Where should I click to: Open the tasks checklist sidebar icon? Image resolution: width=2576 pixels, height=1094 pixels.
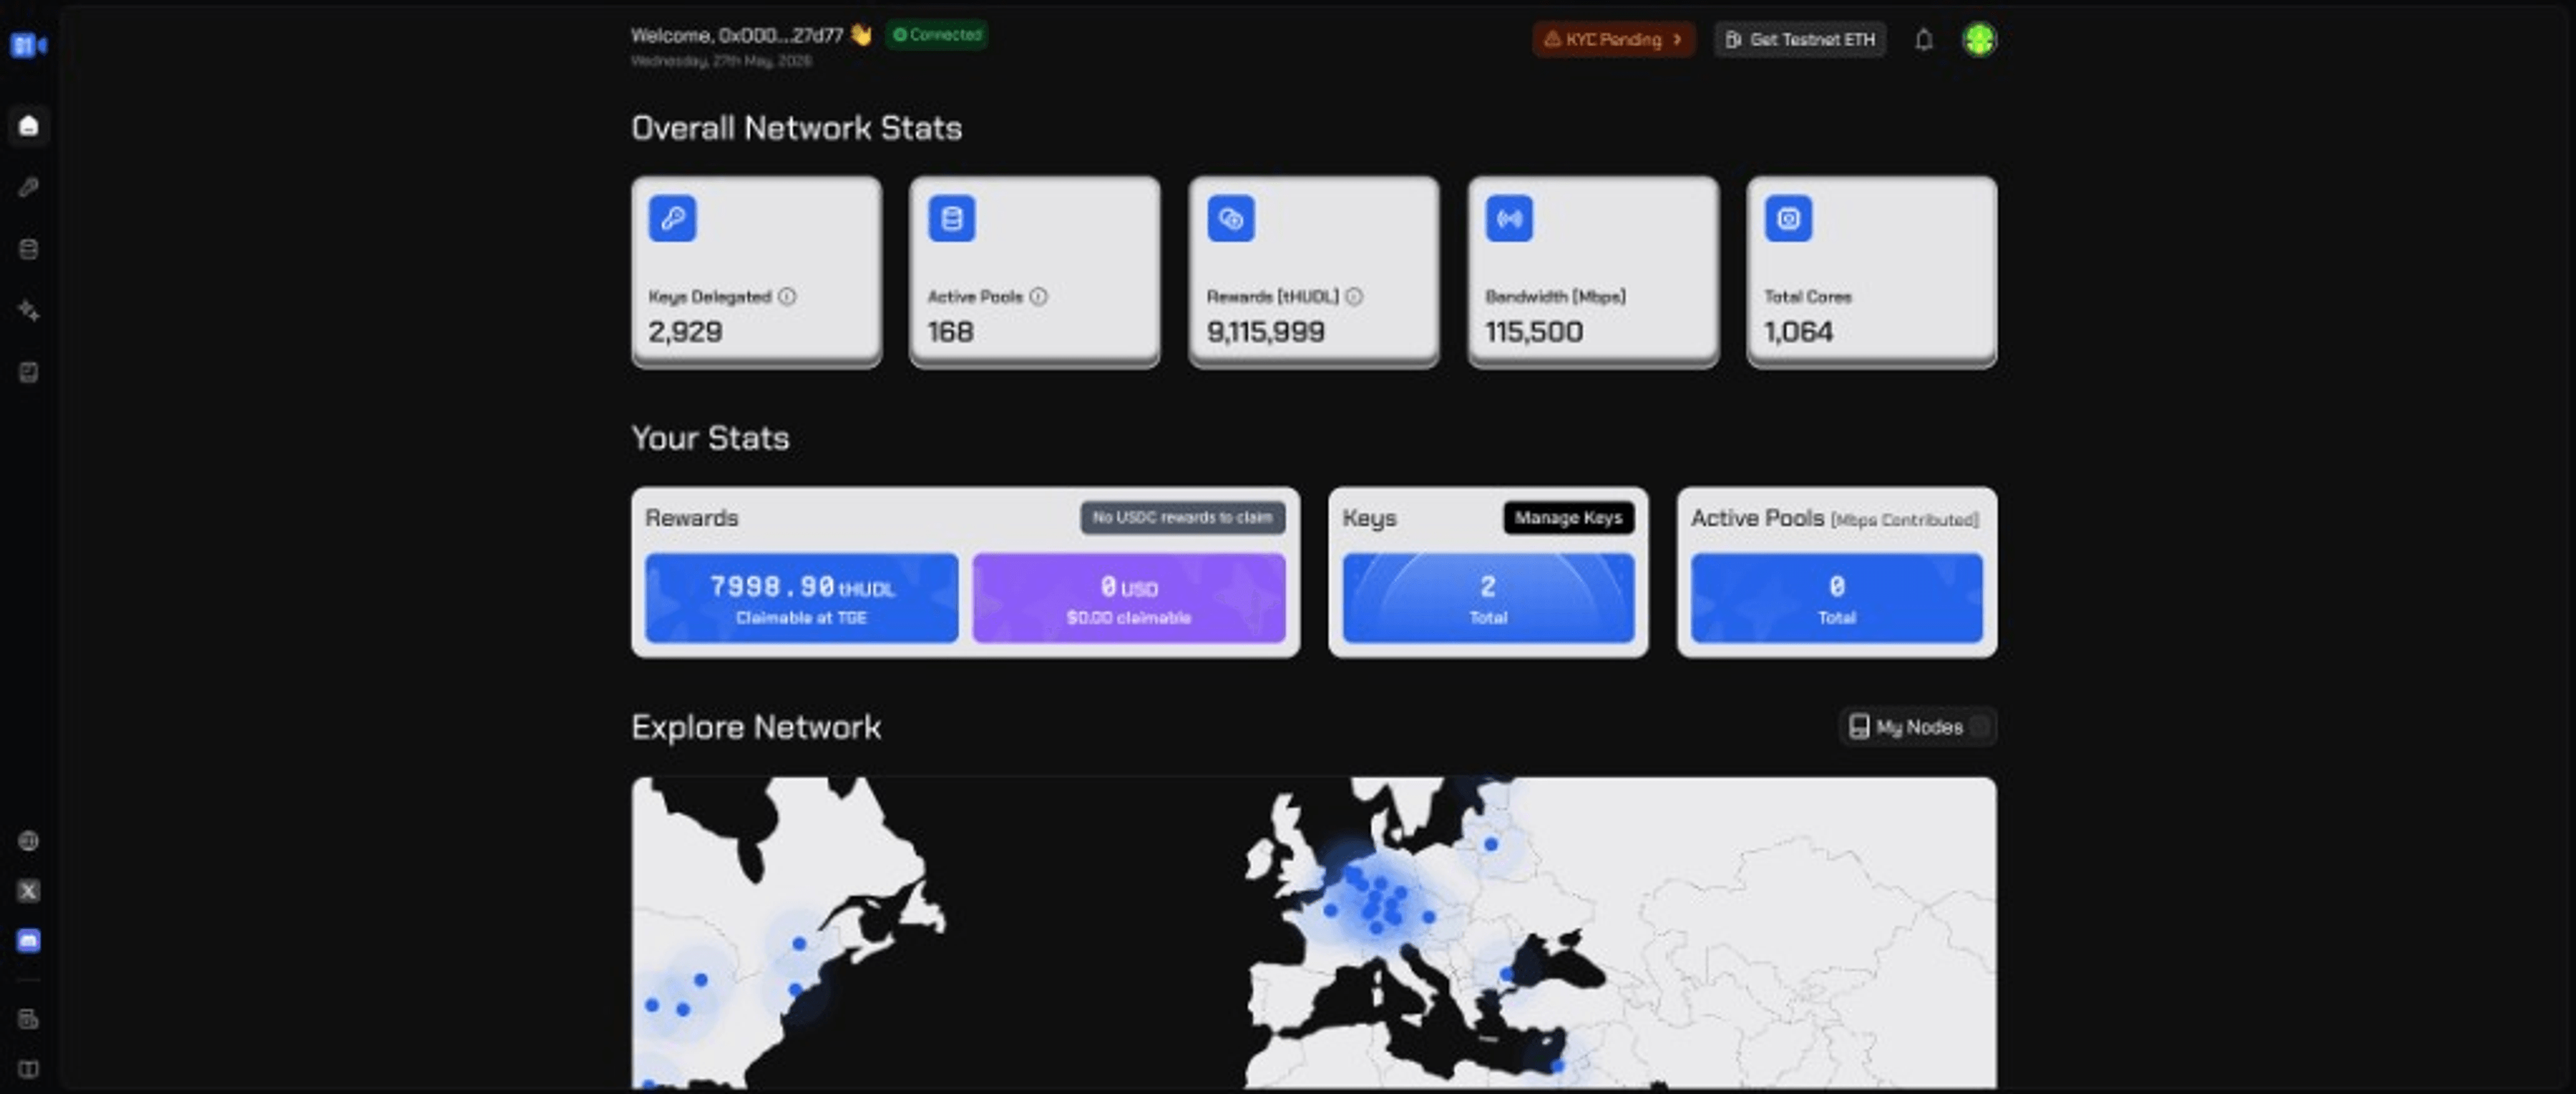[x=29, y=373]
